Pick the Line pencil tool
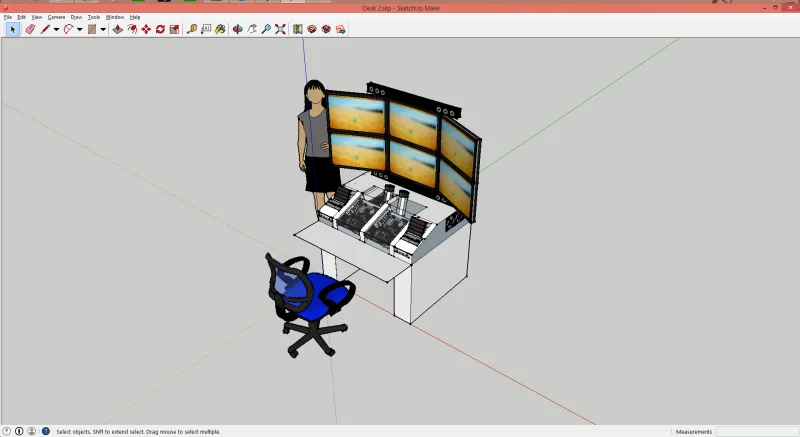This screenshot has height=437, width=800. (45, 29)
